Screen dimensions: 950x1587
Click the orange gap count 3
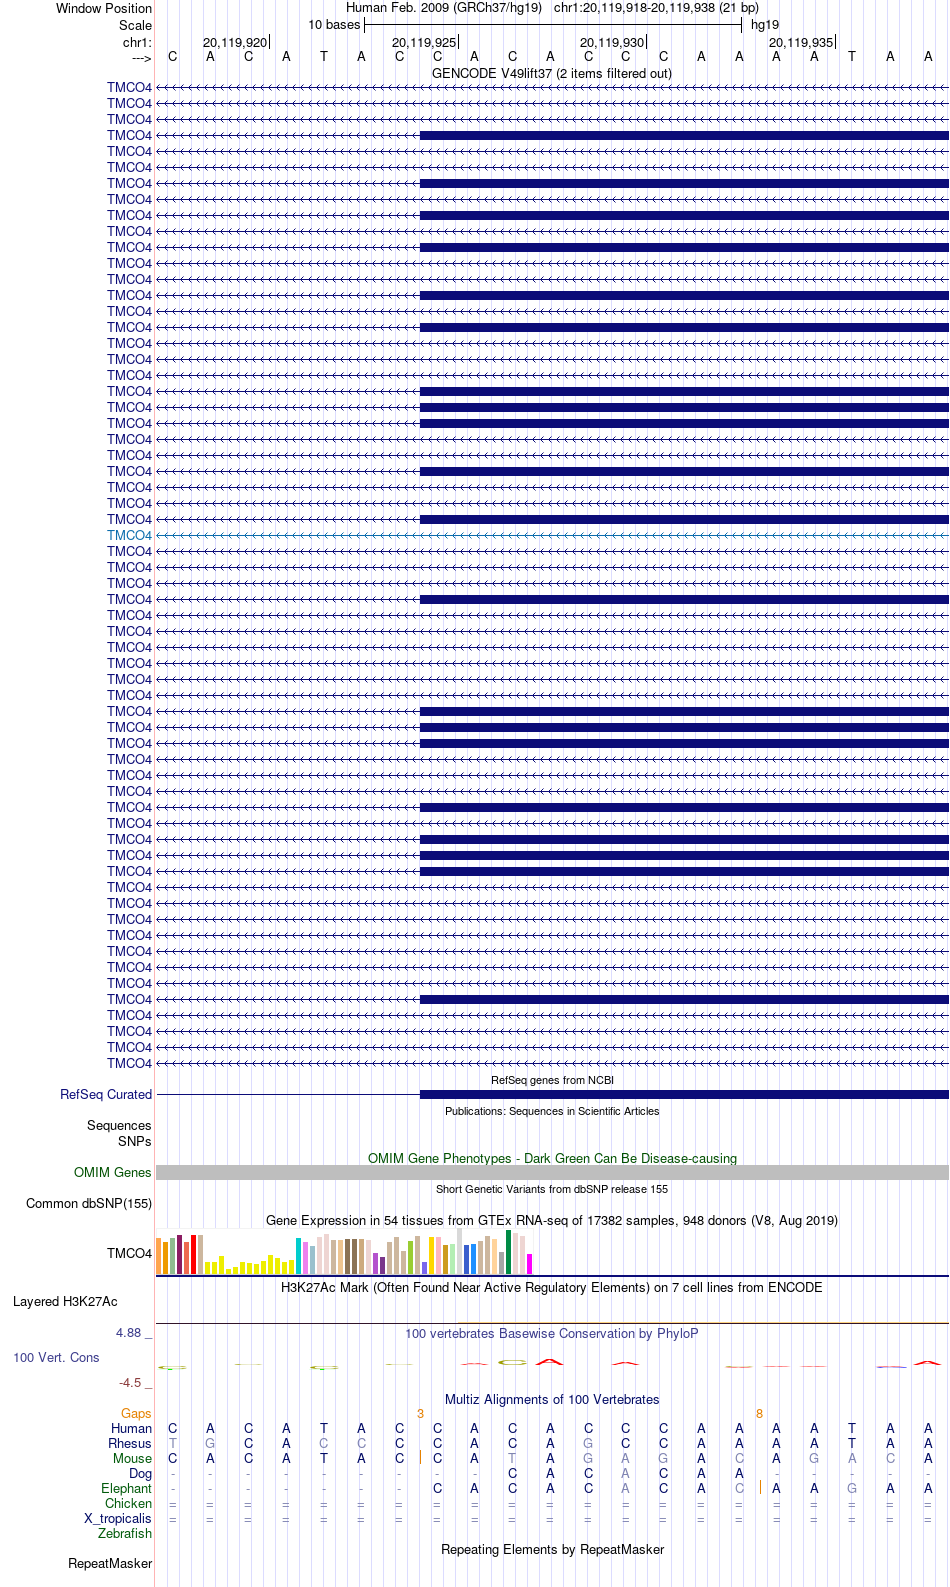point(420,1413)
